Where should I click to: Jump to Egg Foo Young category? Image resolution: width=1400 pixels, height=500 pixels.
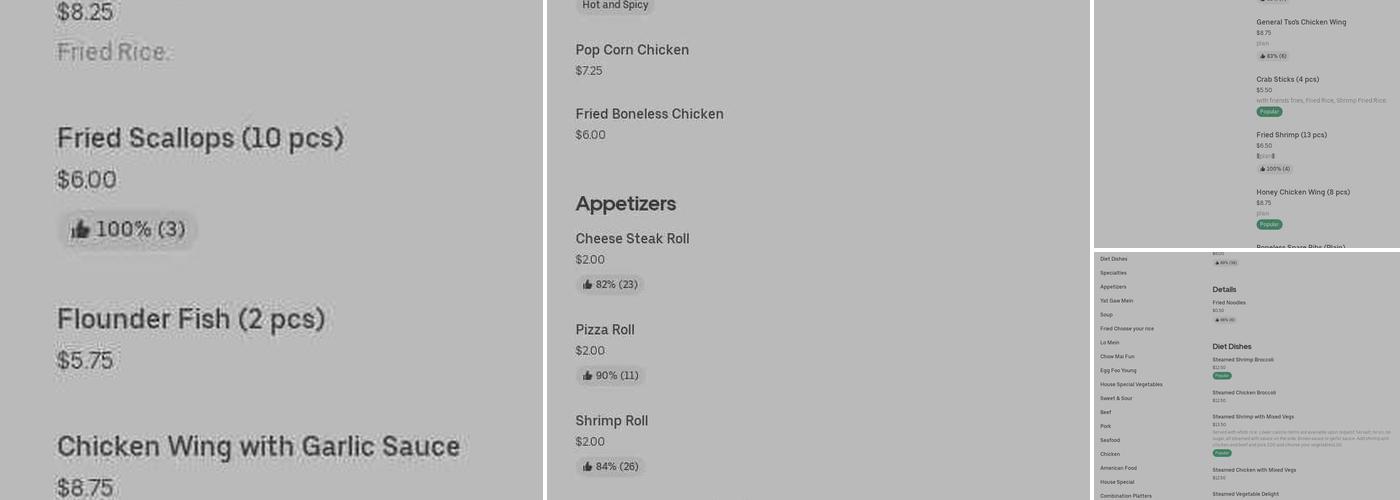pyautogui.click(x=1118, y=370)
